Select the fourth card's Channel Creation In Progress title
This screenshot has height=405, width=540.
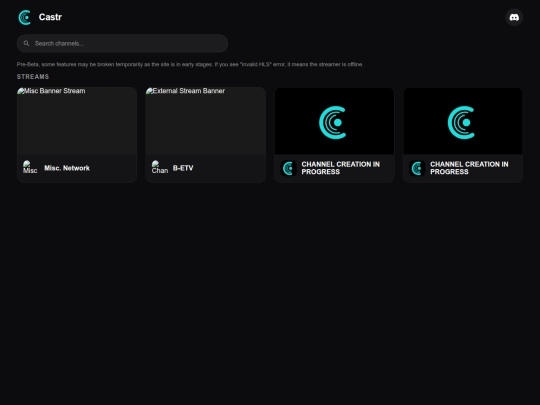469,168
